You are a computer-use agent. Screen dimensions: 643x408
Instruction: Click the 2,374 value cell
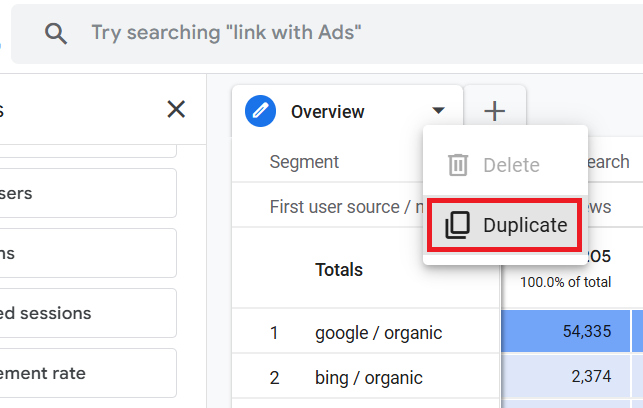pyautogui.click(x=591, y=378)
